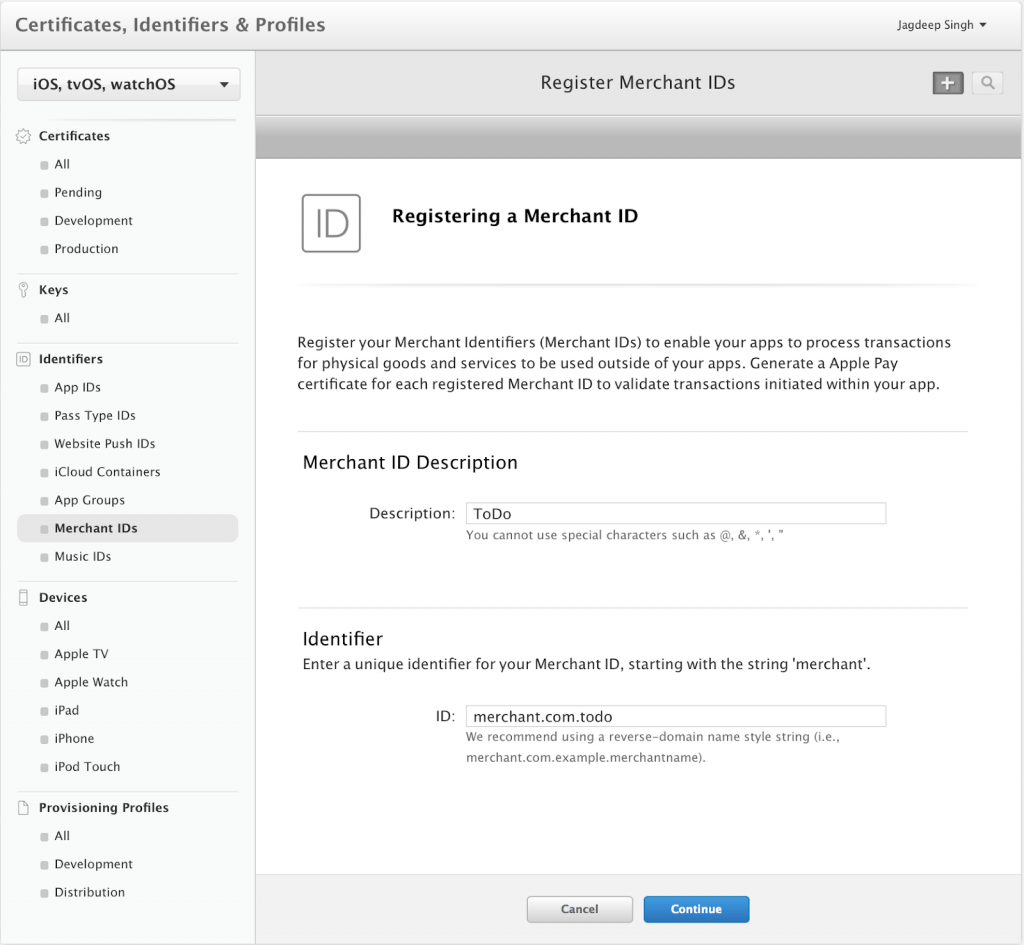Open the Jagdeep Singh account menu

coord(941,25)
